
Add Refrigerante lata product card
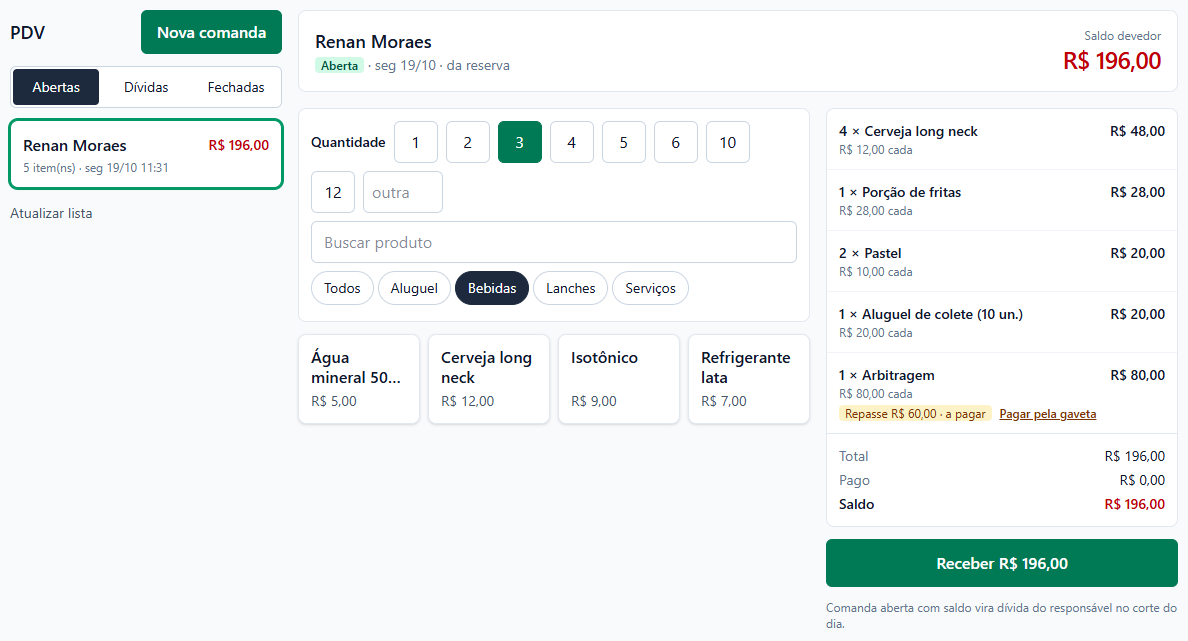click(749, 379)
